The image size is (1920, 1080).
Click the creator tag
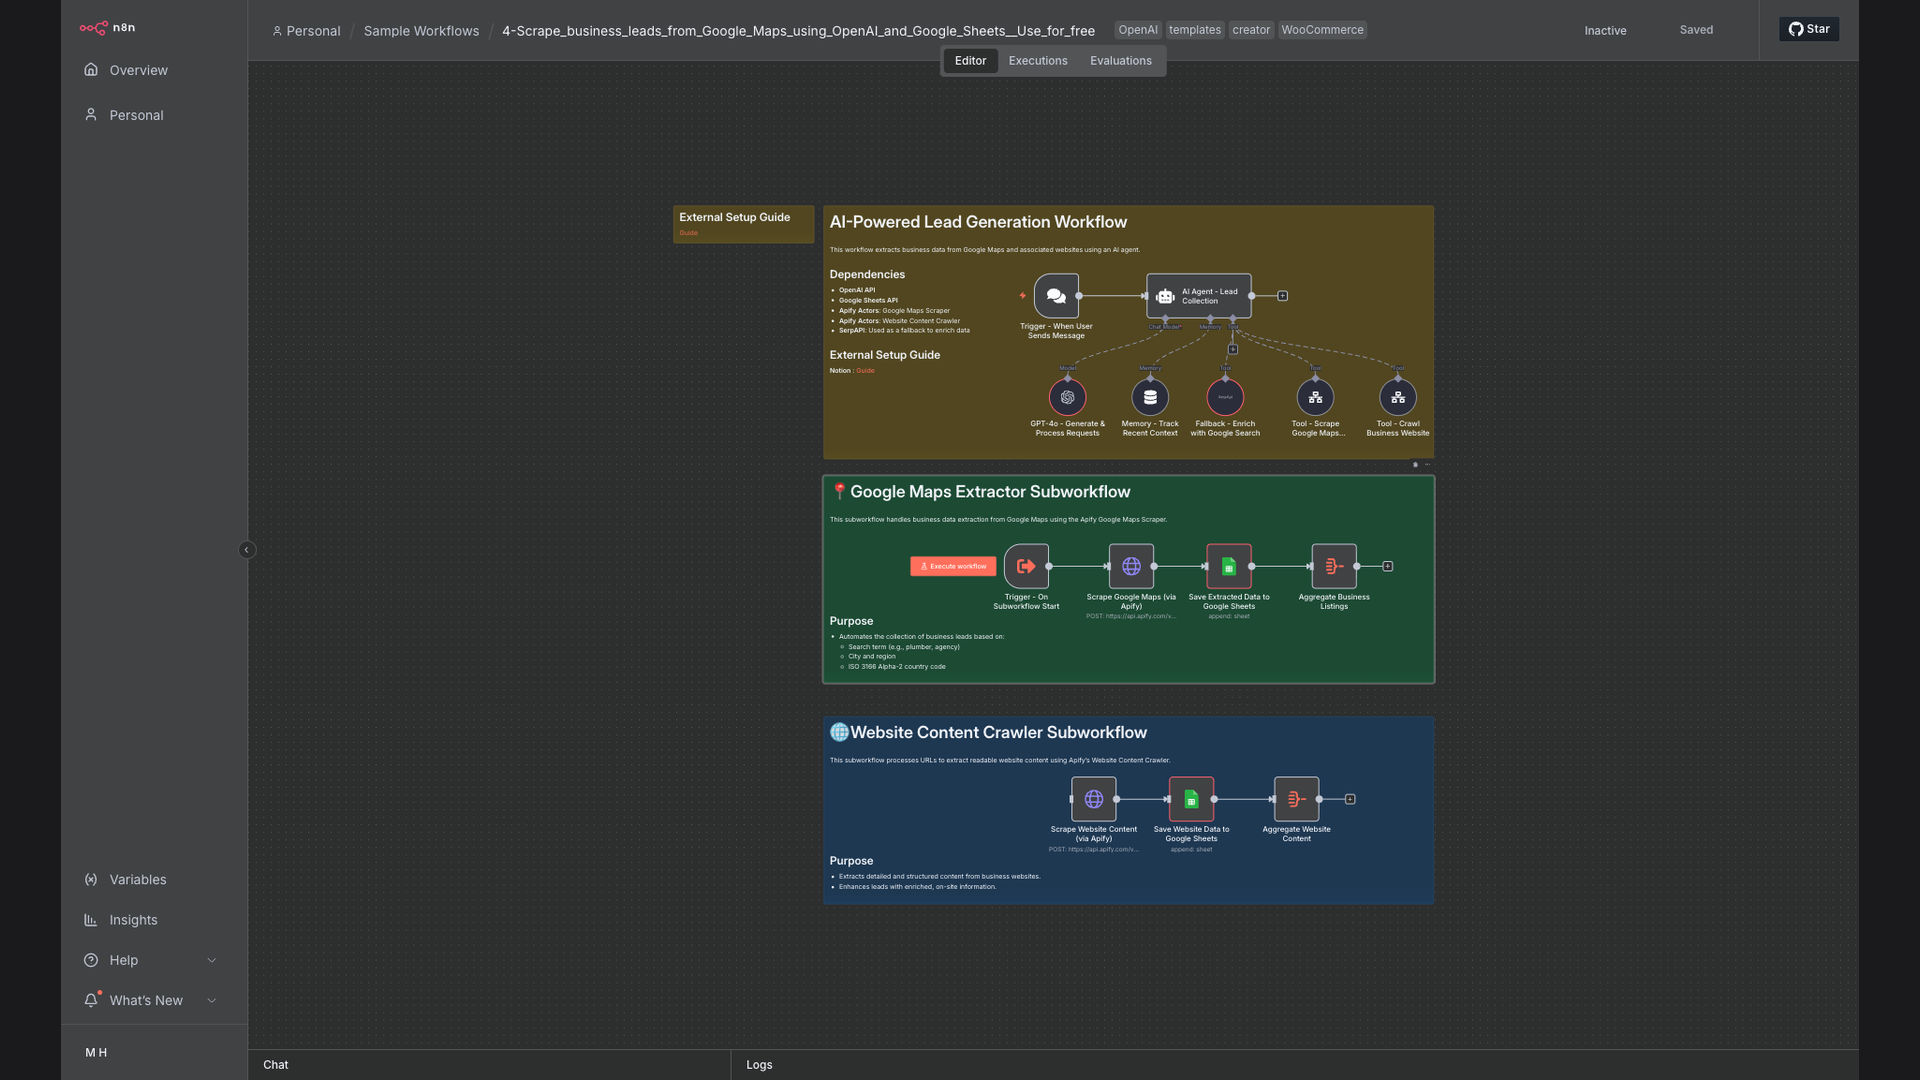point(1251,30)
